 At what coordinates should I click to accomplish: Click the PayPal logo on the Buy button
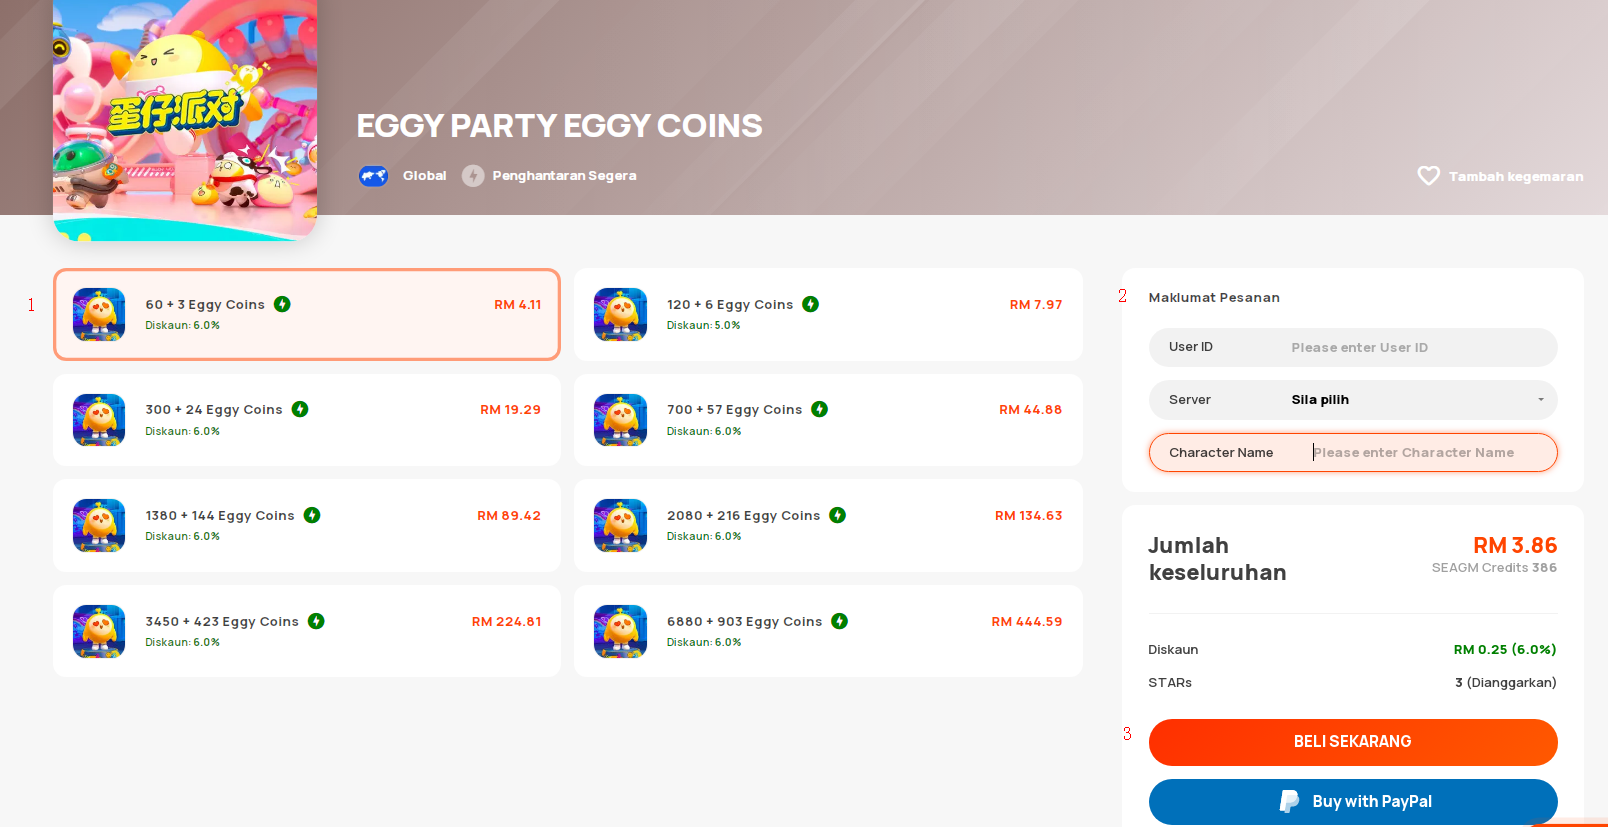point(1289,801)
